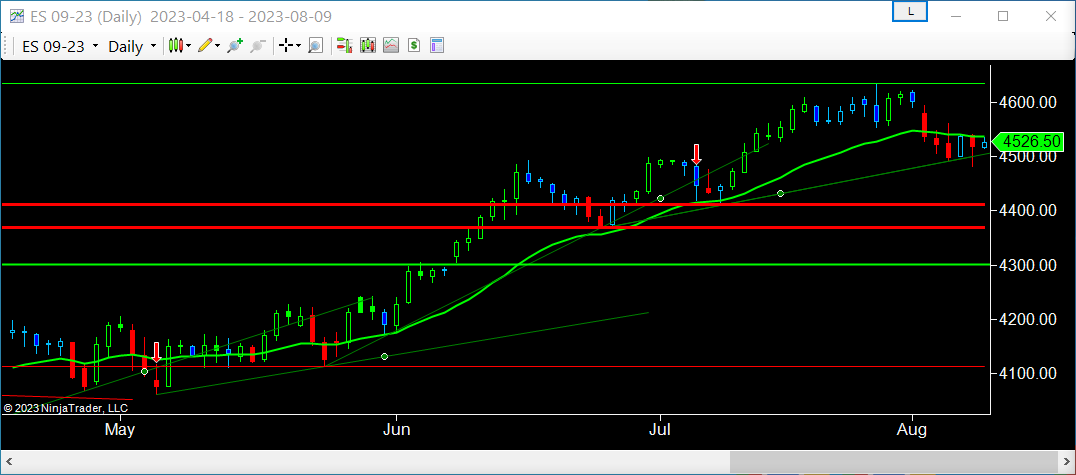
Task: Select the red down arrow marker in May
Action: [156, 352]
